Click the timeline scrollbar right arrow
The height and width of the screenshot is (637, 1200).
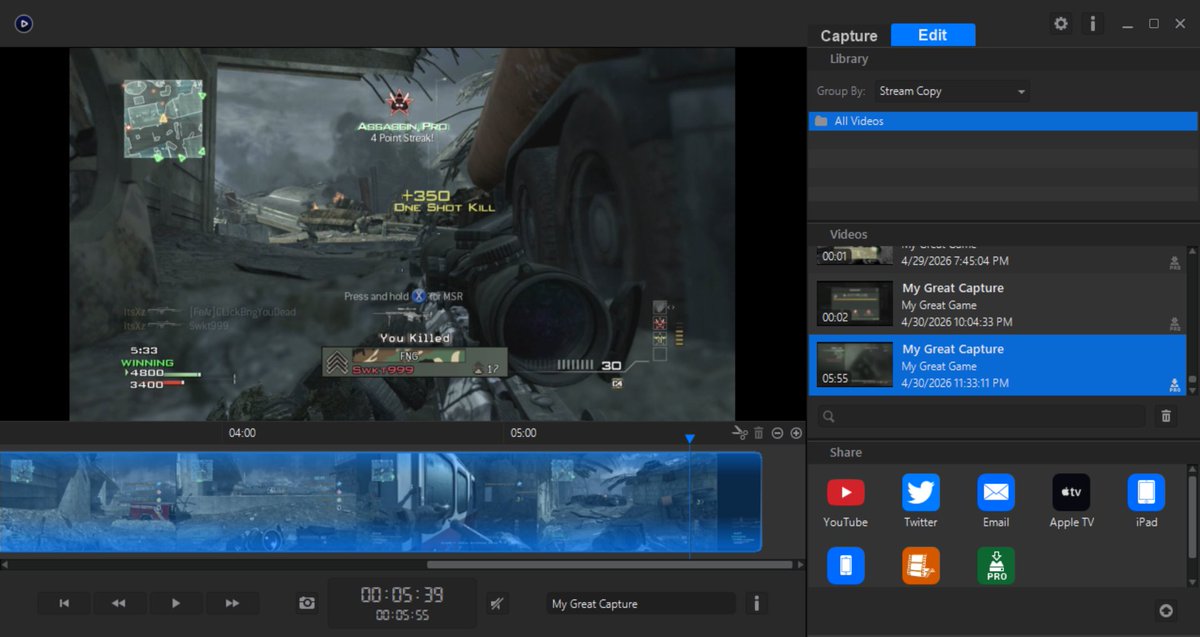800,565
